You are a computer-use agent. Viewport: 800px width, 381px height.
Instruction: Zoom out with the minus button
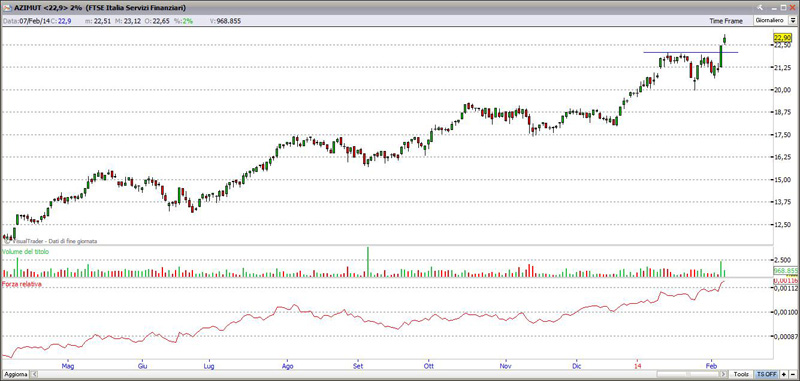792,374
